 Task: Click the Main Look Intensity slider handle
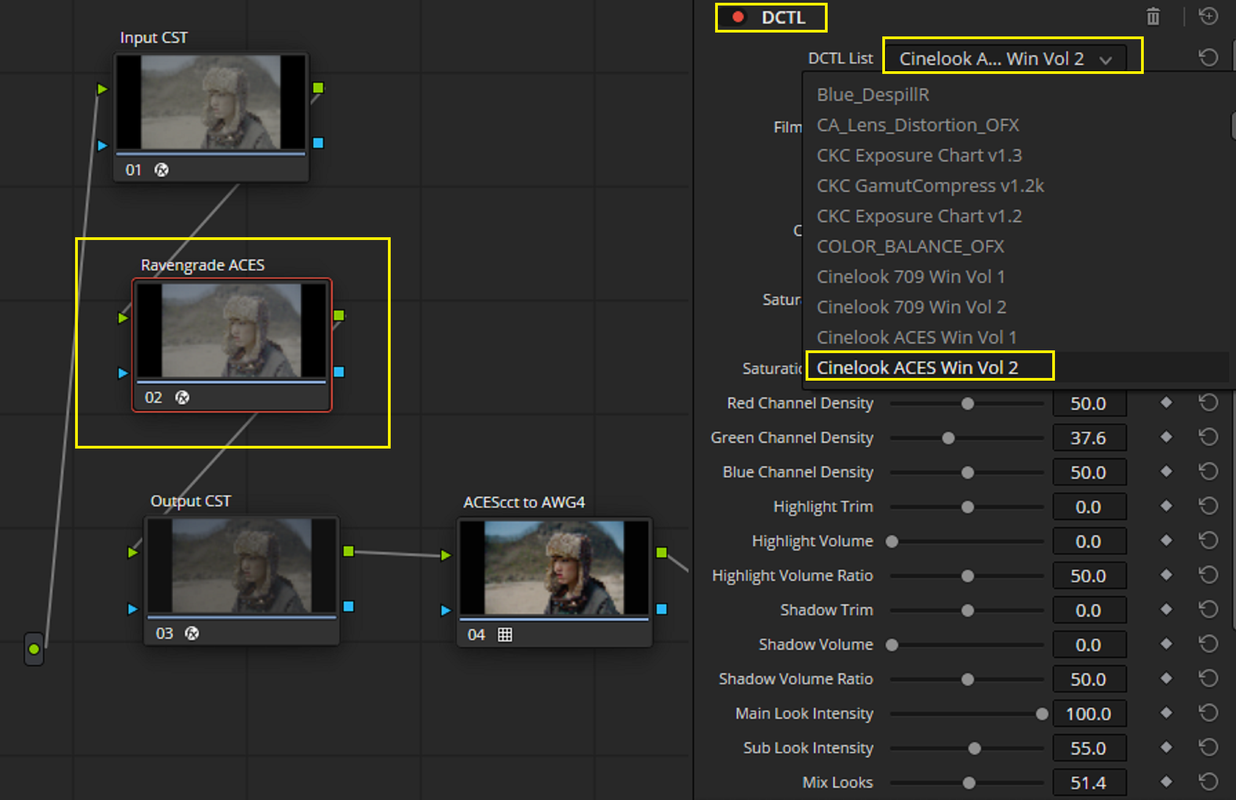click(x=1042, y=714)
